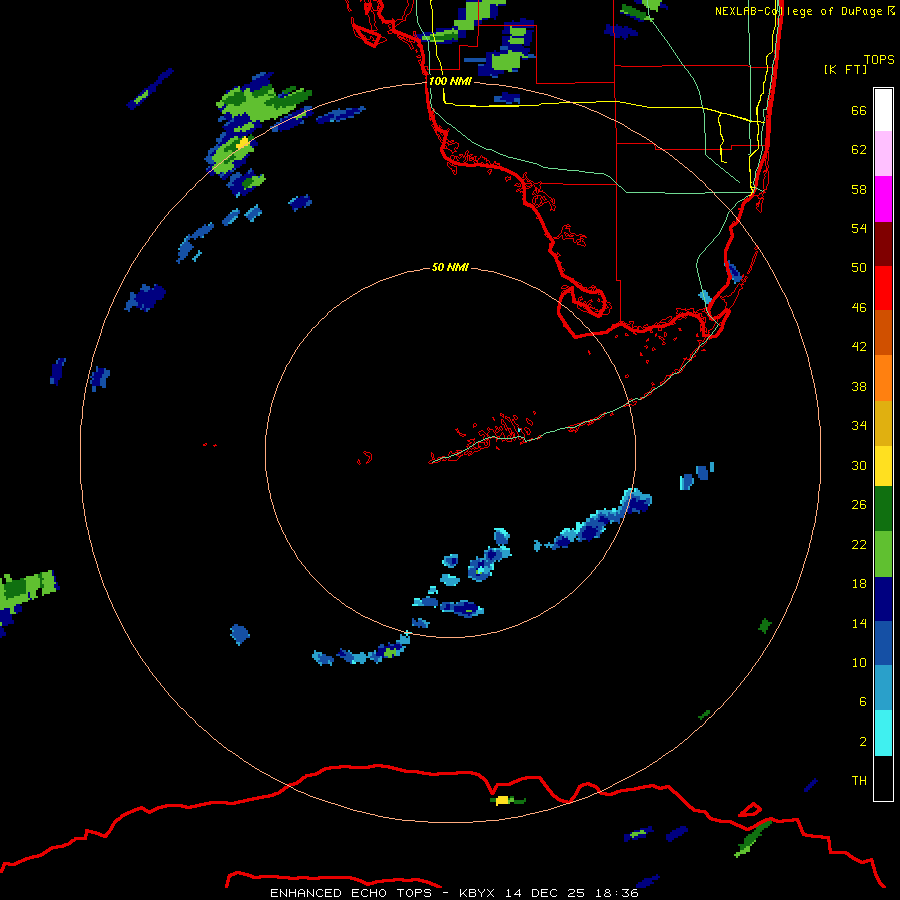Pick the orange 42 kft legend swatch
Viewport: 900px width, 900px height.
[883, 378]
